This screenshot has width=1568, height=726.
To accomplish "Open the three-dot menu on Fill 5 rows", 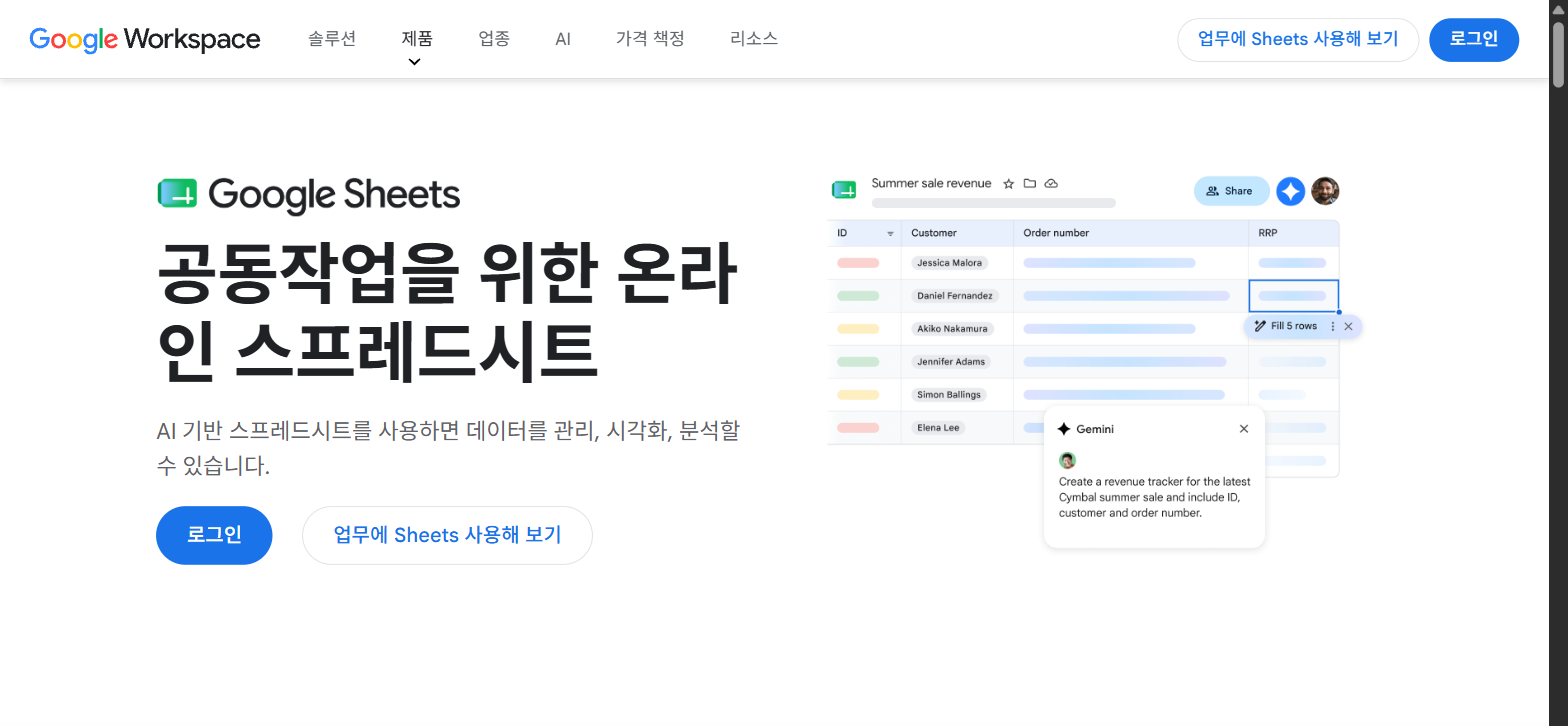I will click(1332, 326).
